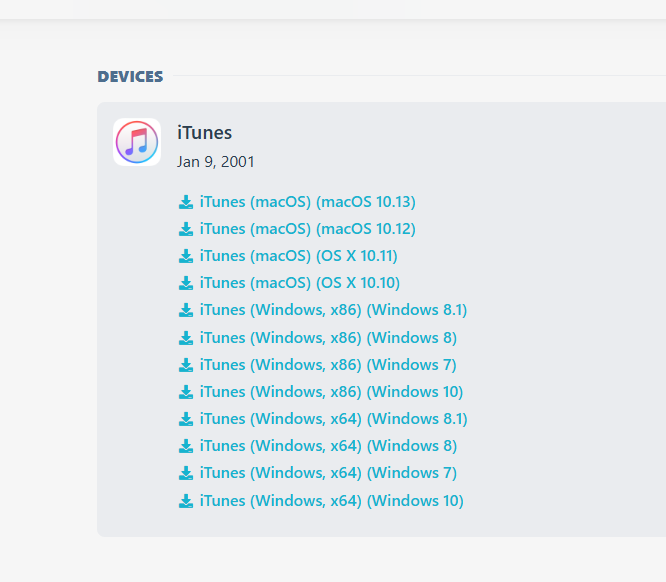Click download icon for Windows x64 Windows 10
666x582 pixels.
point(186,501)
